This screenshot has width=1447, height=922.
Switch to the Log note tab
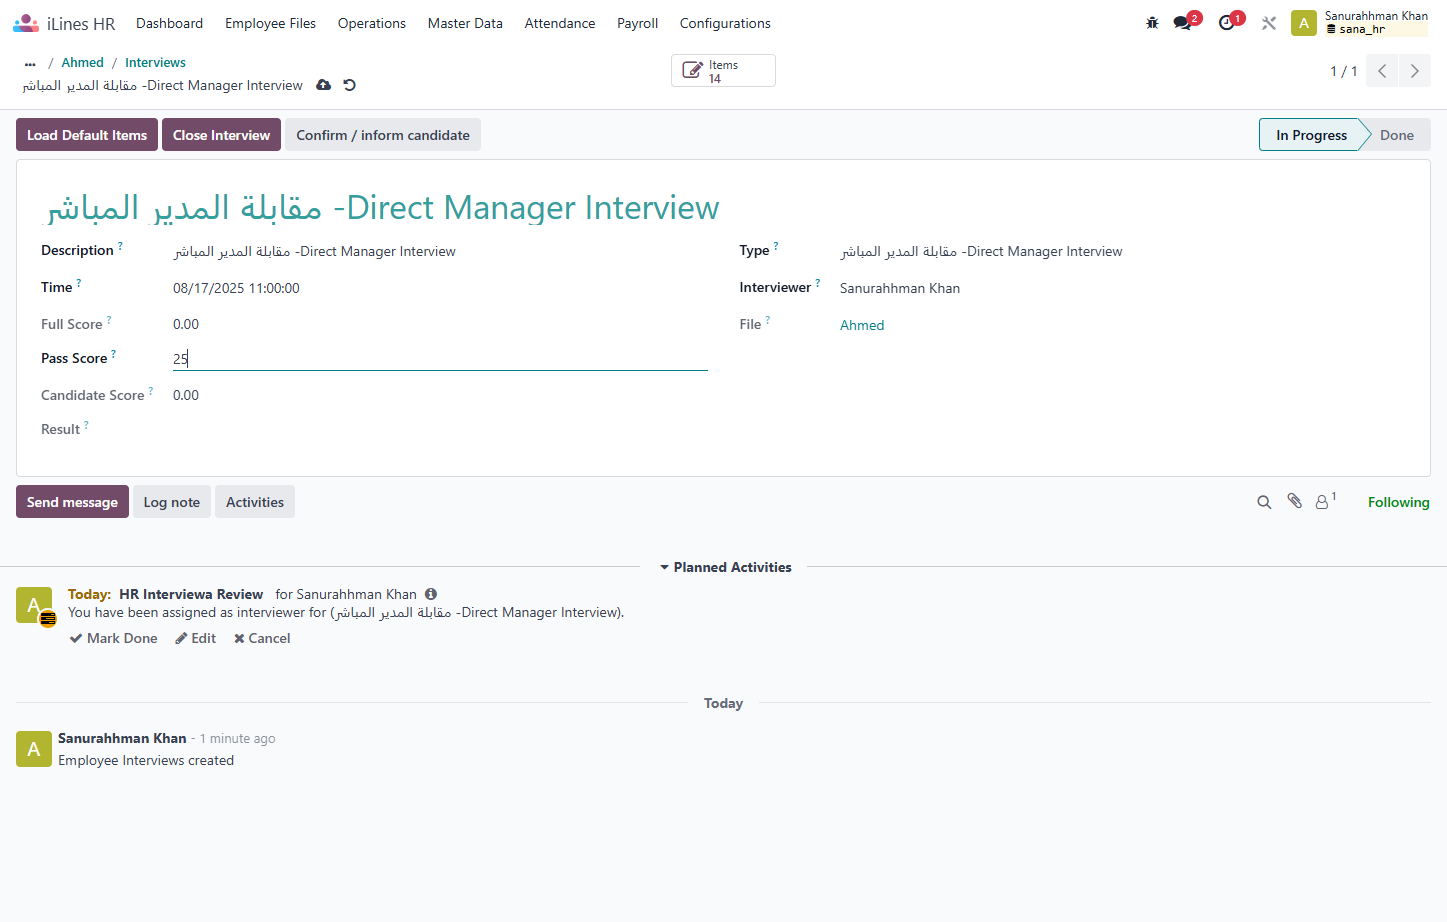(172, 502)
